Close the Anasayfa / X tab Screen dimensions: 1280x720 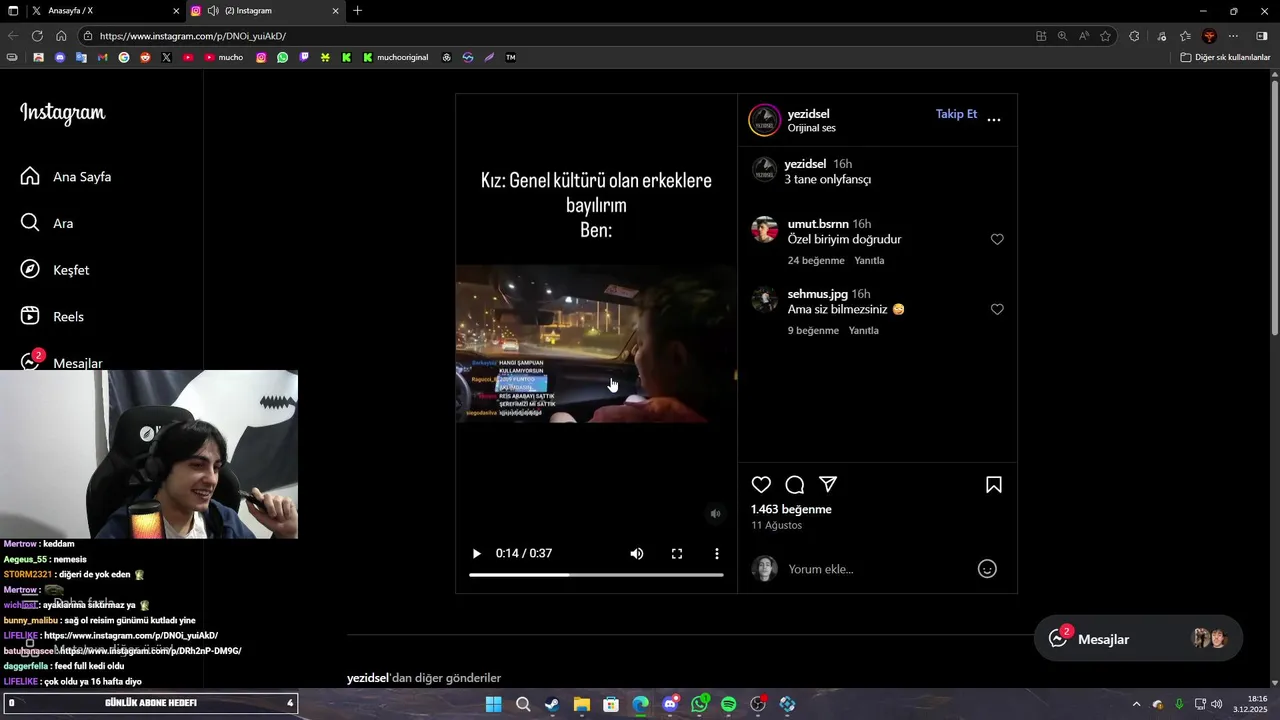[176, 11]
